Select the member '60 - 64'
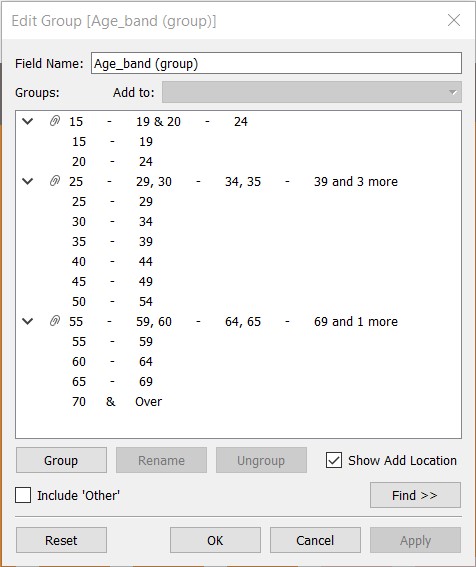This screenshot has height=567, width=476. (x=112, y=361)
